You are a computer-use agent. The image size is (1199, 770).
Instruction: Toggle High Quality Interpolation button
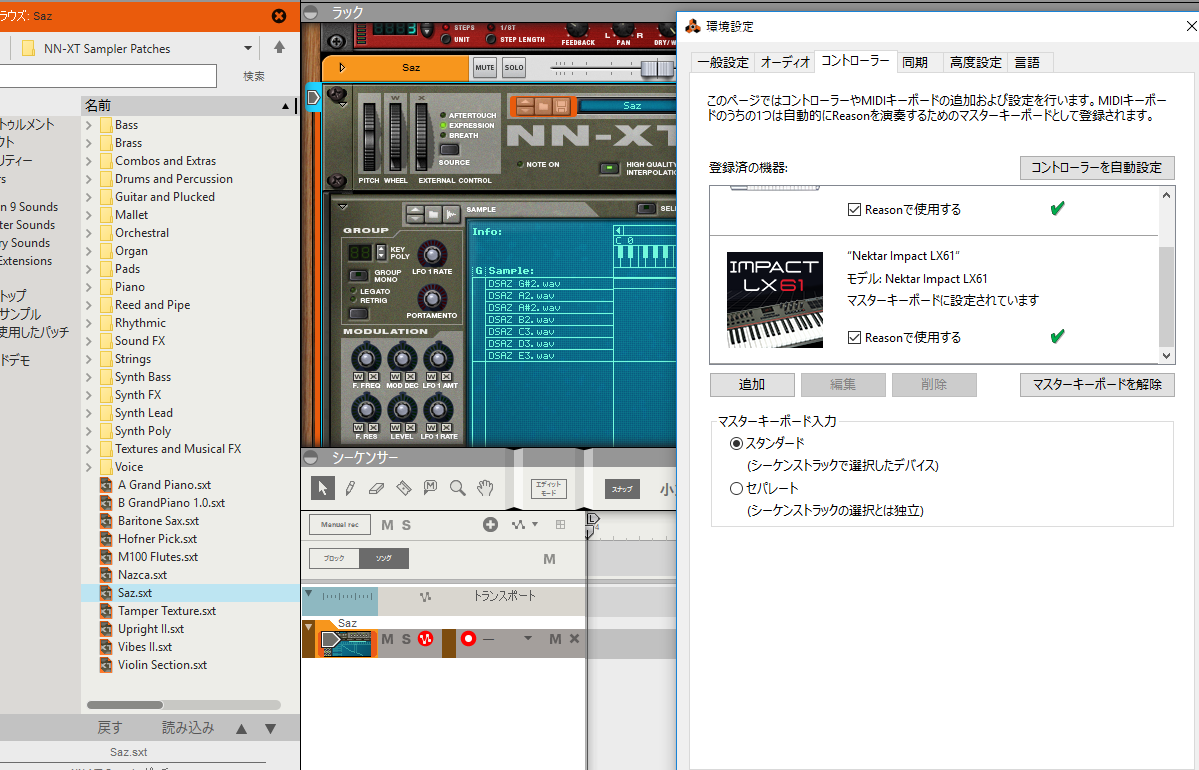(609, 168)
